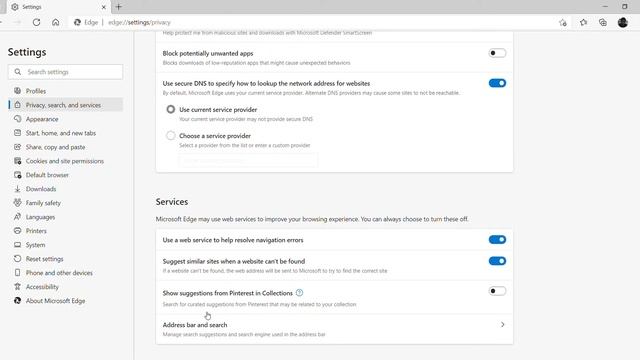Image resolution: width=640 pixels, height=360 pixels.
Task: Open the profile avatar icon
Action: 622,22
